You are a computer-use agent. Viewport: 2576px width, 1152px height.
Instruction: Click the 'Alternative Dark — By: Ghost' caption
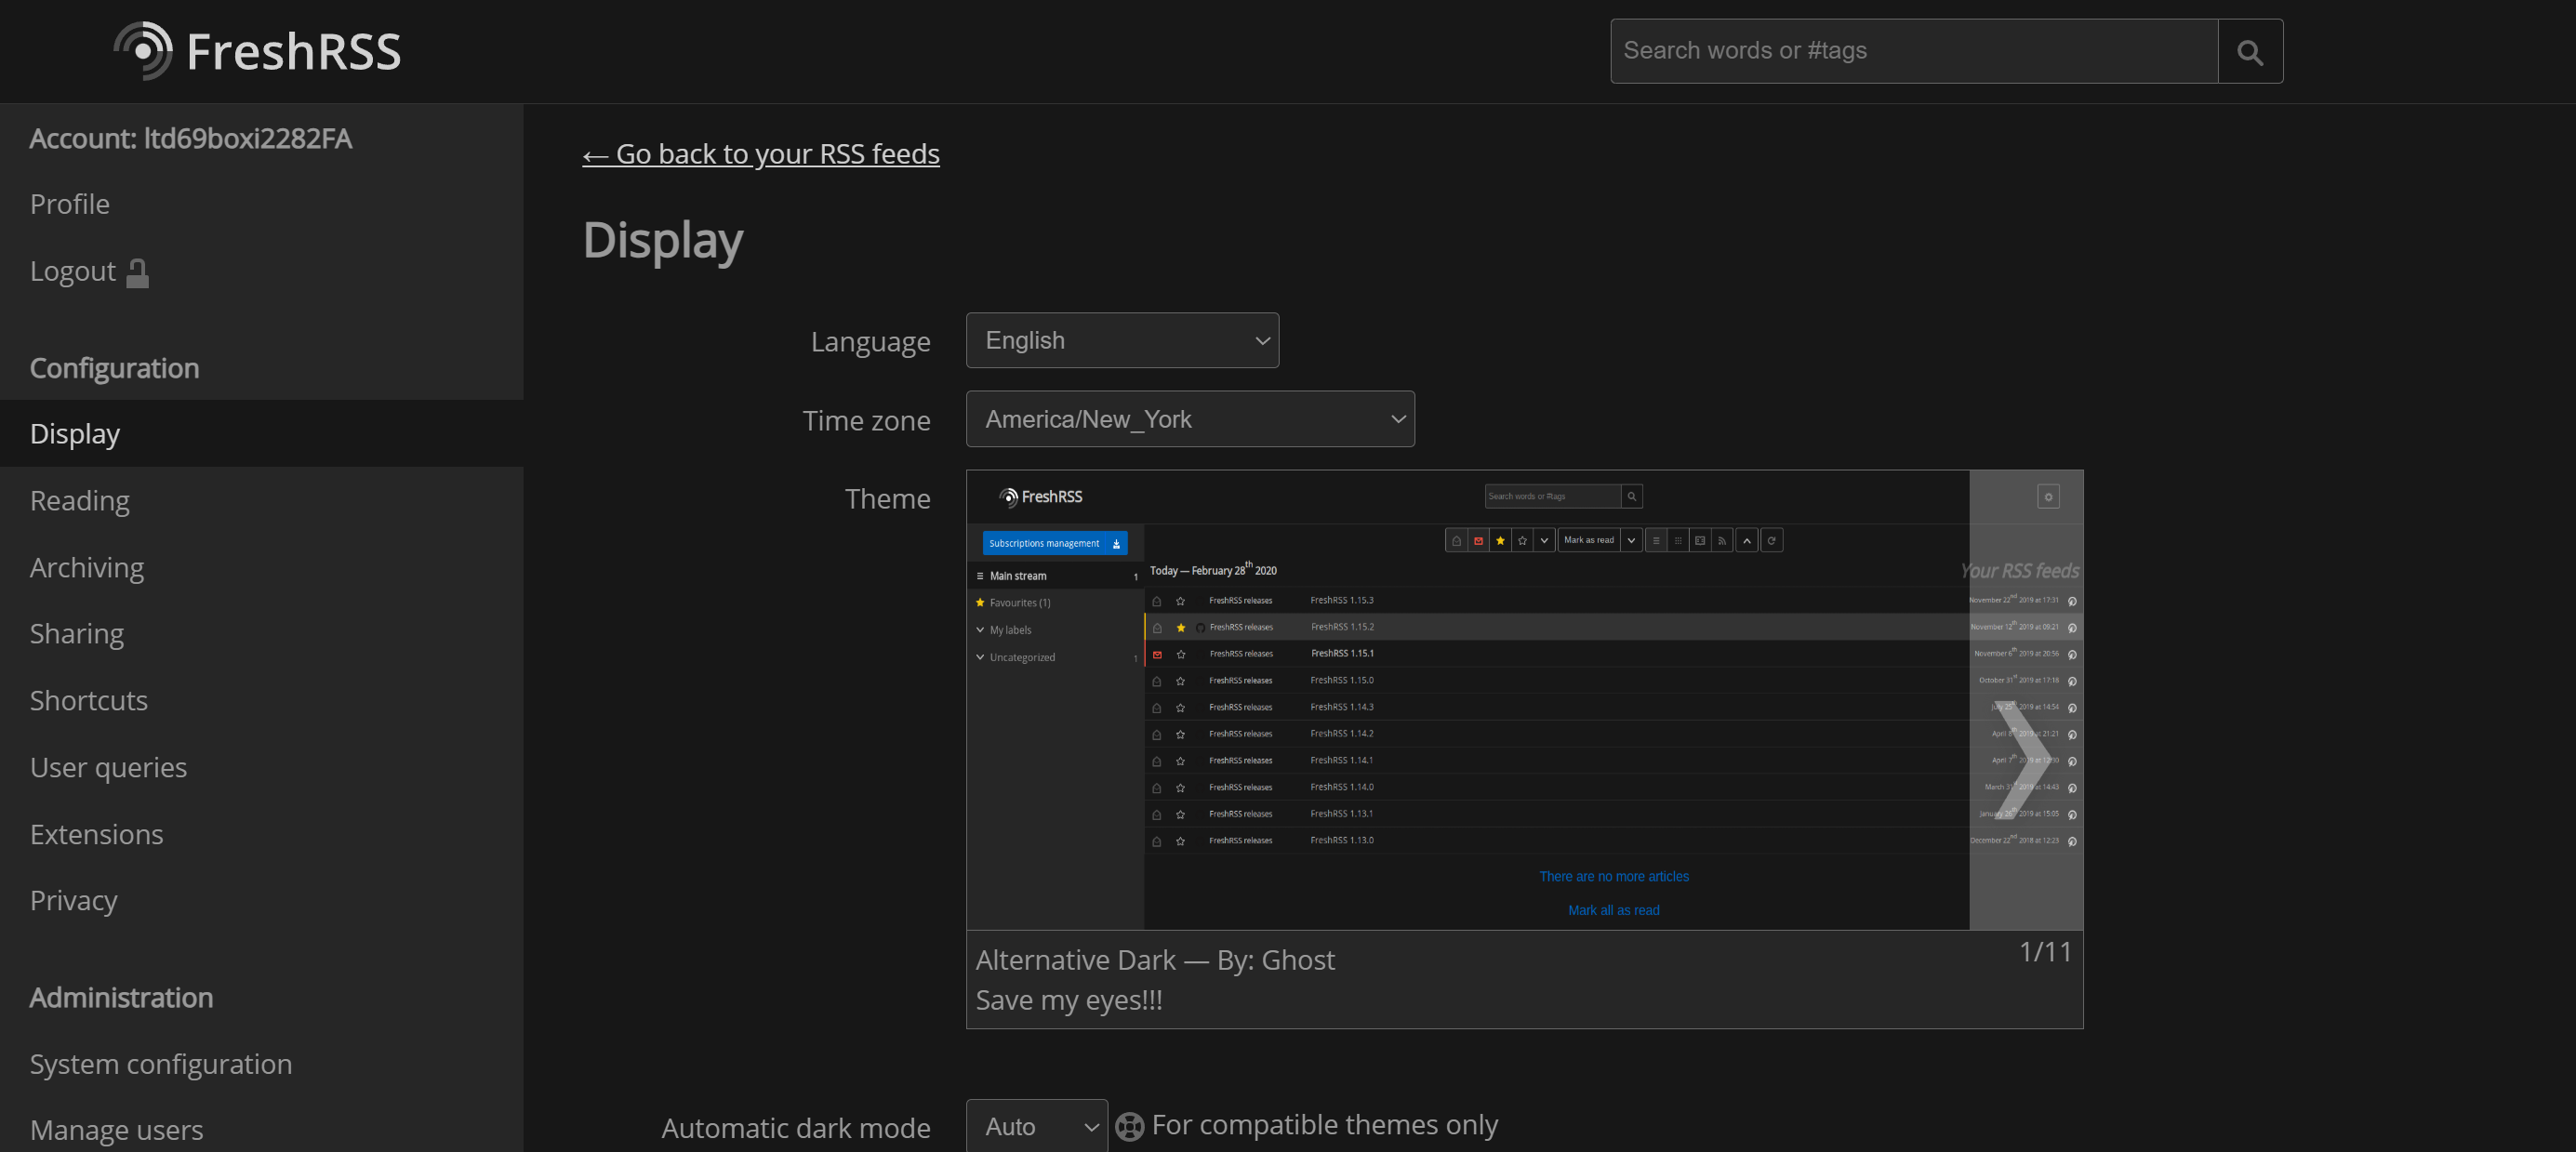coord(1155,960)
